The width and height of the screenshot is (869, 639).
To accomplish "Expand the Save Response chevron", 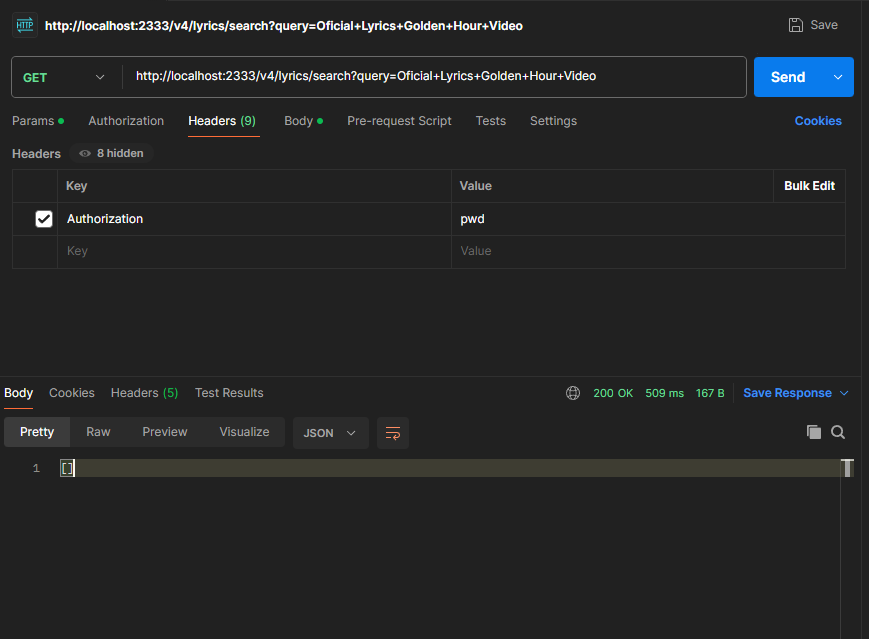I will 844,393.
